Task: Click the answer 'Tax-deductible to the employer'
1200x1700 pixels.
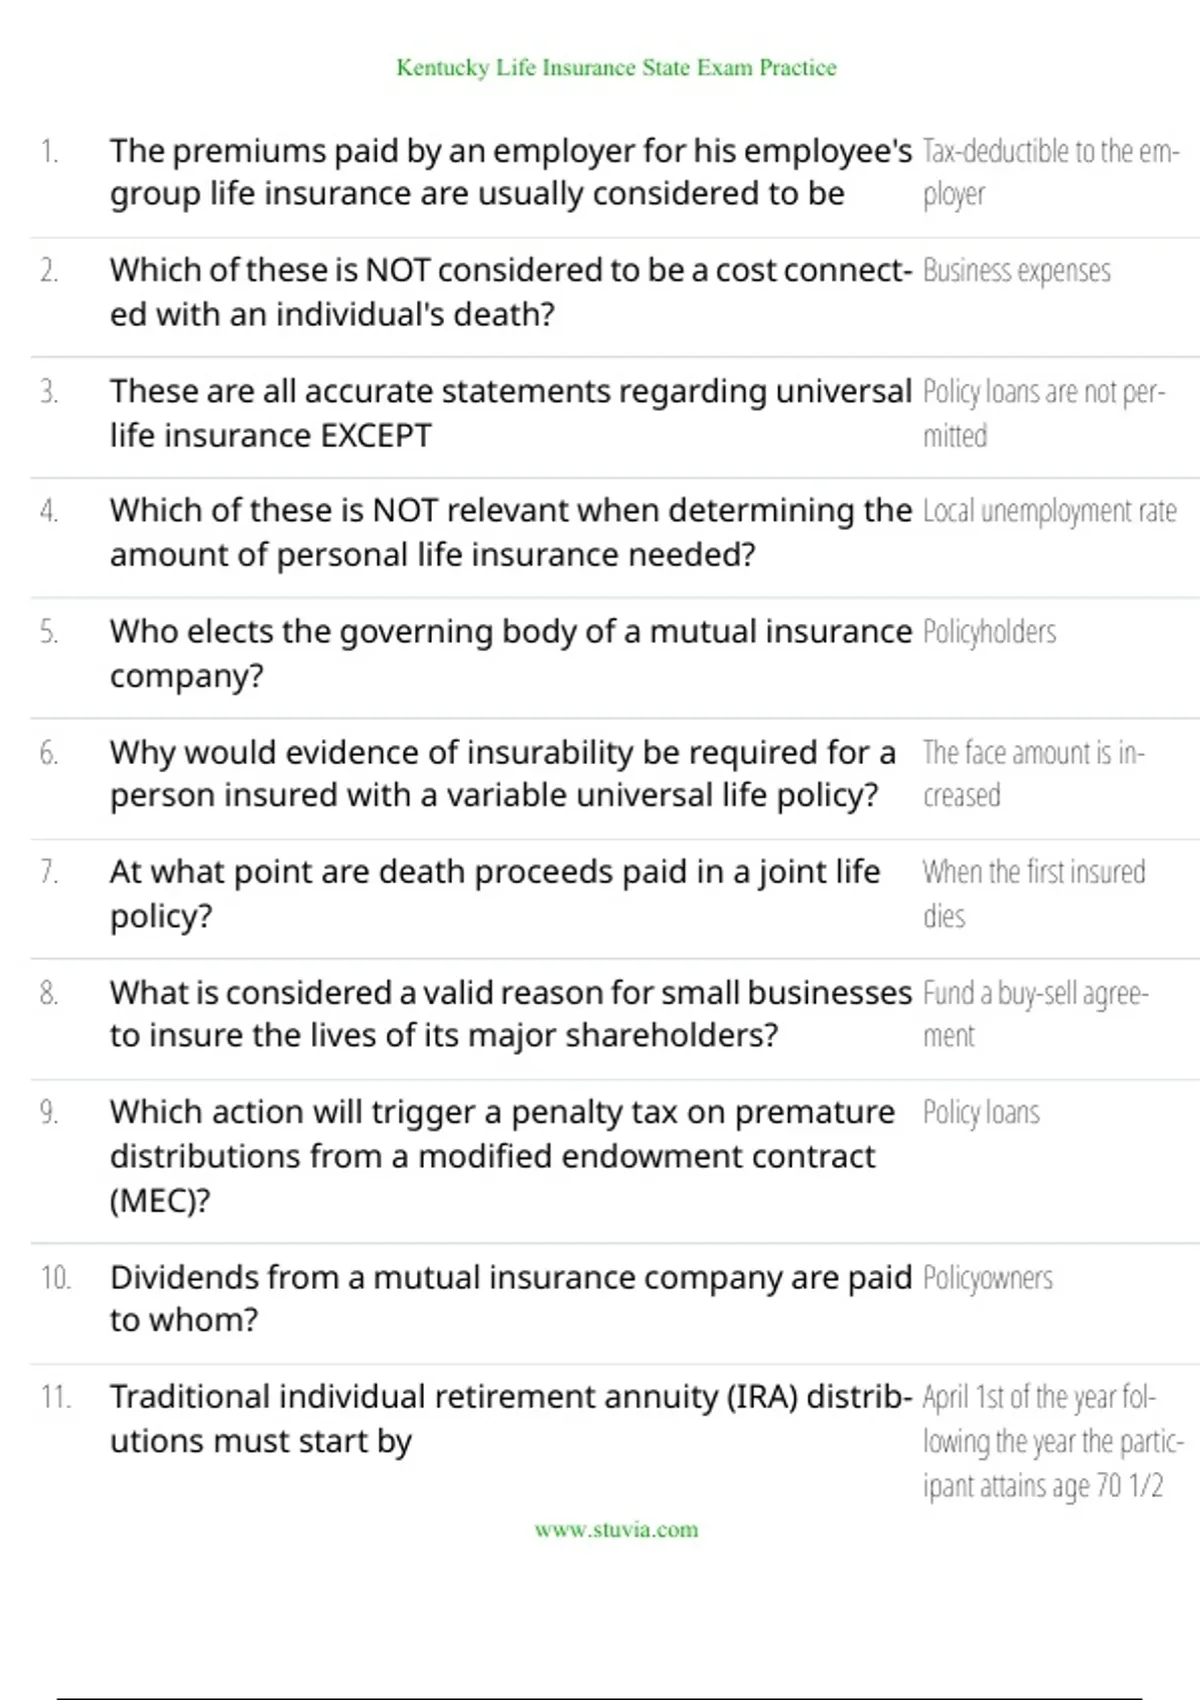Action: tap(1050, 172)
